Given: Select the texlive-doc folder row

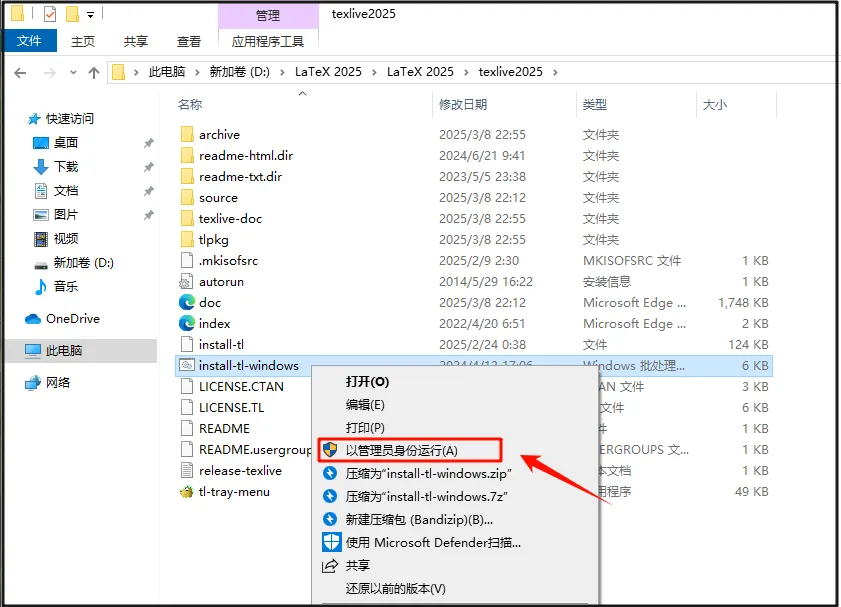Looking at the screenshot, I should pos(474,218).
